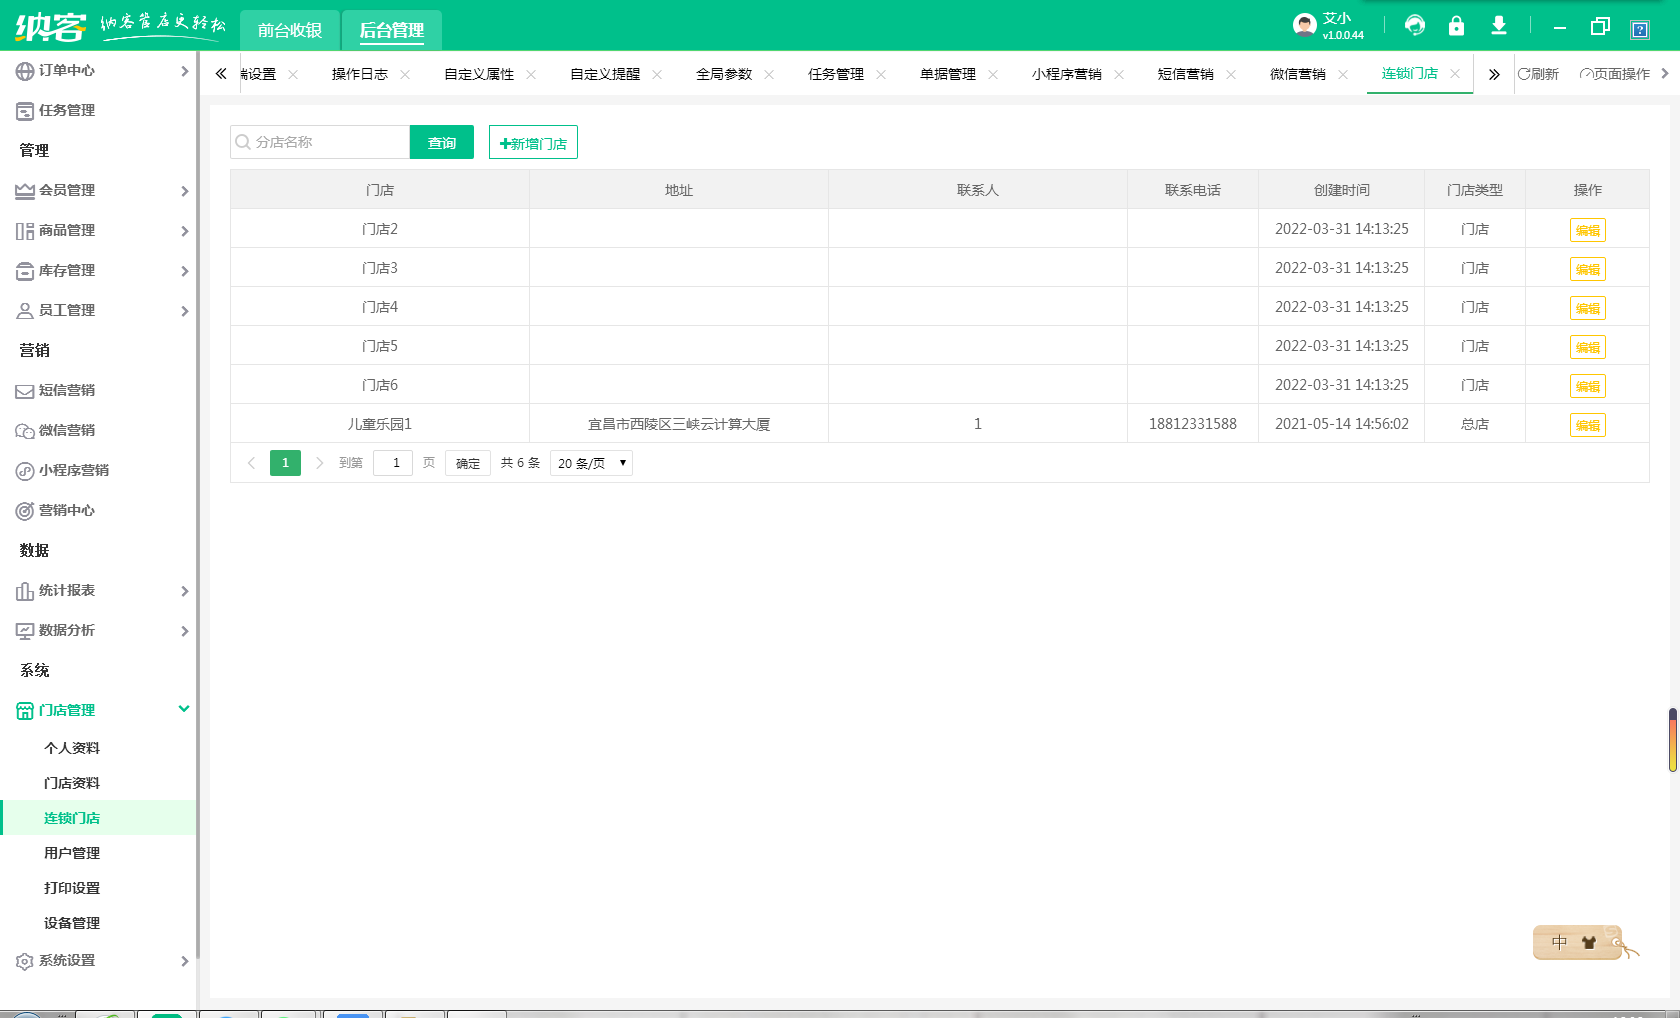Switch to the 全局参数 tab
This screenshot has width=1680, height=1018.
tap(723, 75)
